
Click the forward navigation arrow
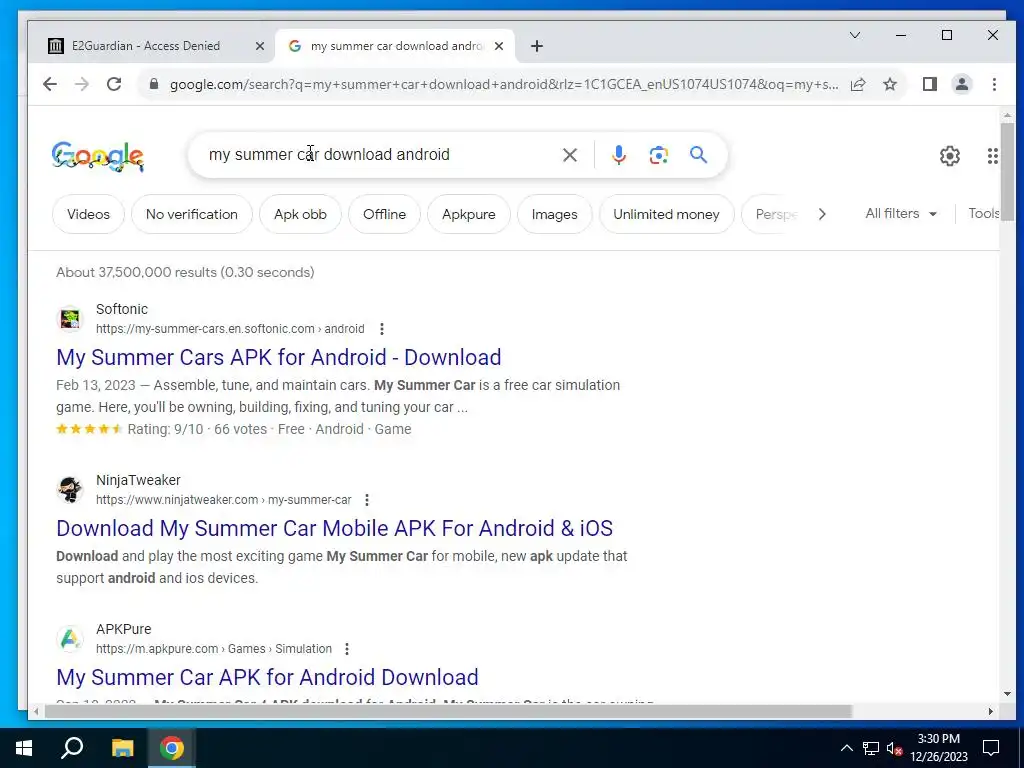[82, 84]
